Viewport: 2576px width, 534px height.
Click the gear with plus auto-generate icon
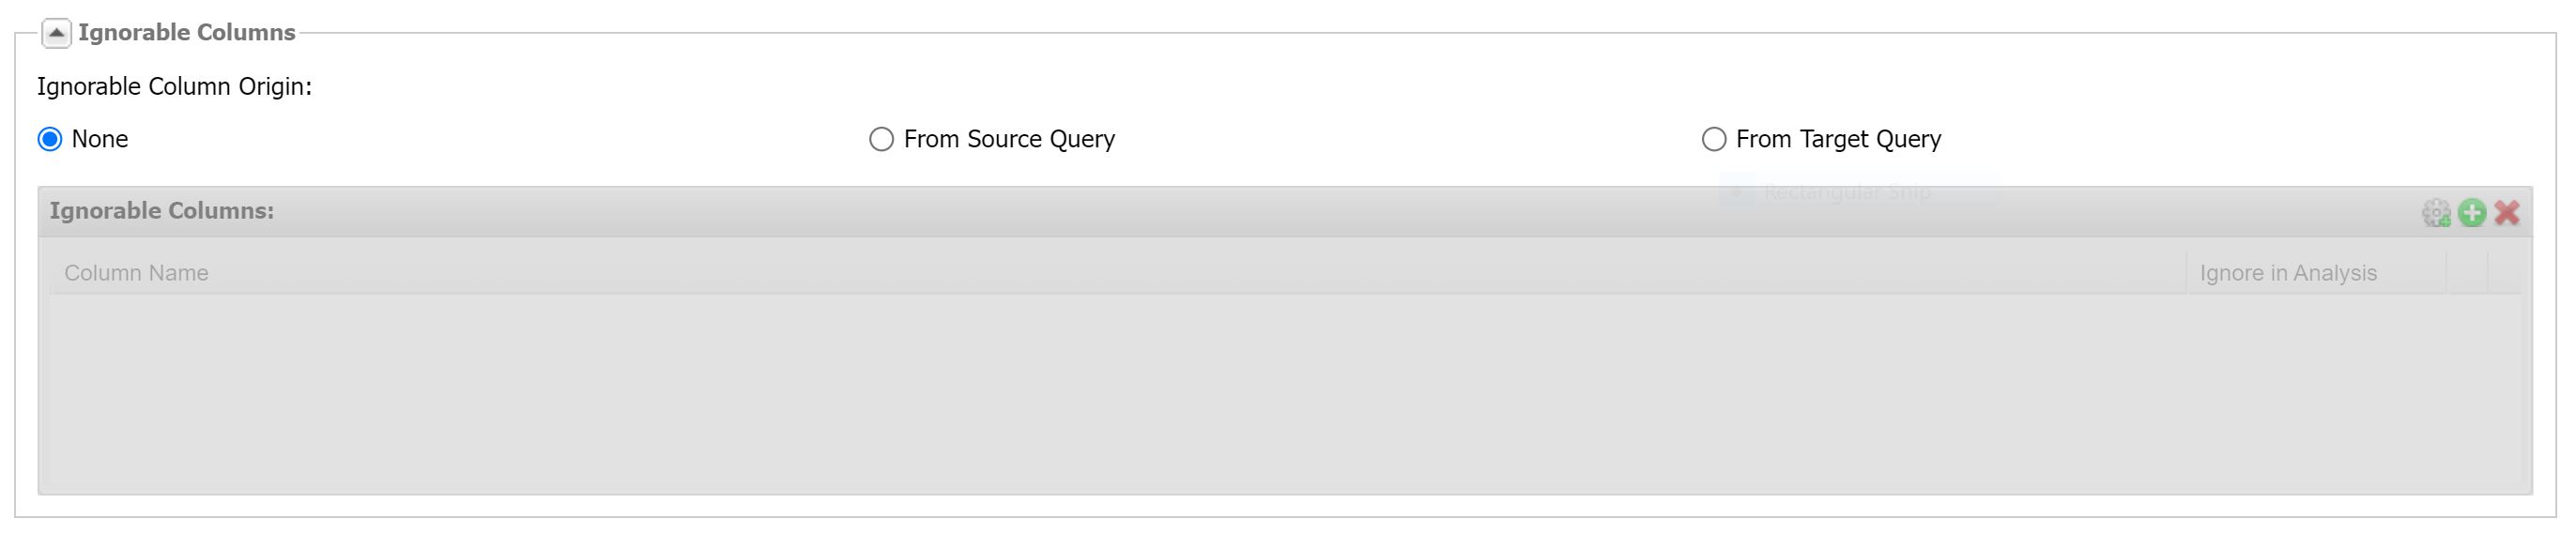point(2436,213)
